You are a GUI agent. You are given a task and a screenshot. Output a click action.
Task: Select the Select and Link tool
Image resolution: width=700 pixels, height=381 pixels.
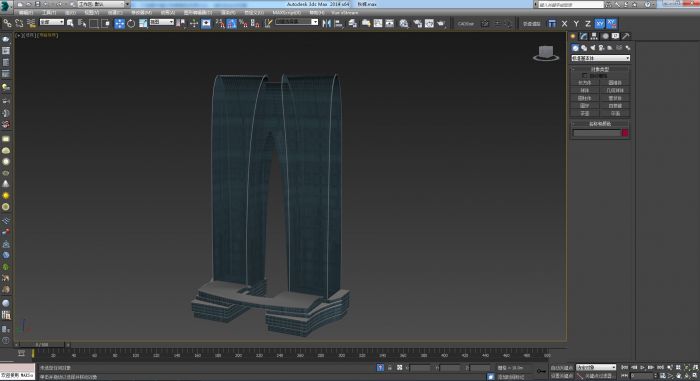coord(7,23)
